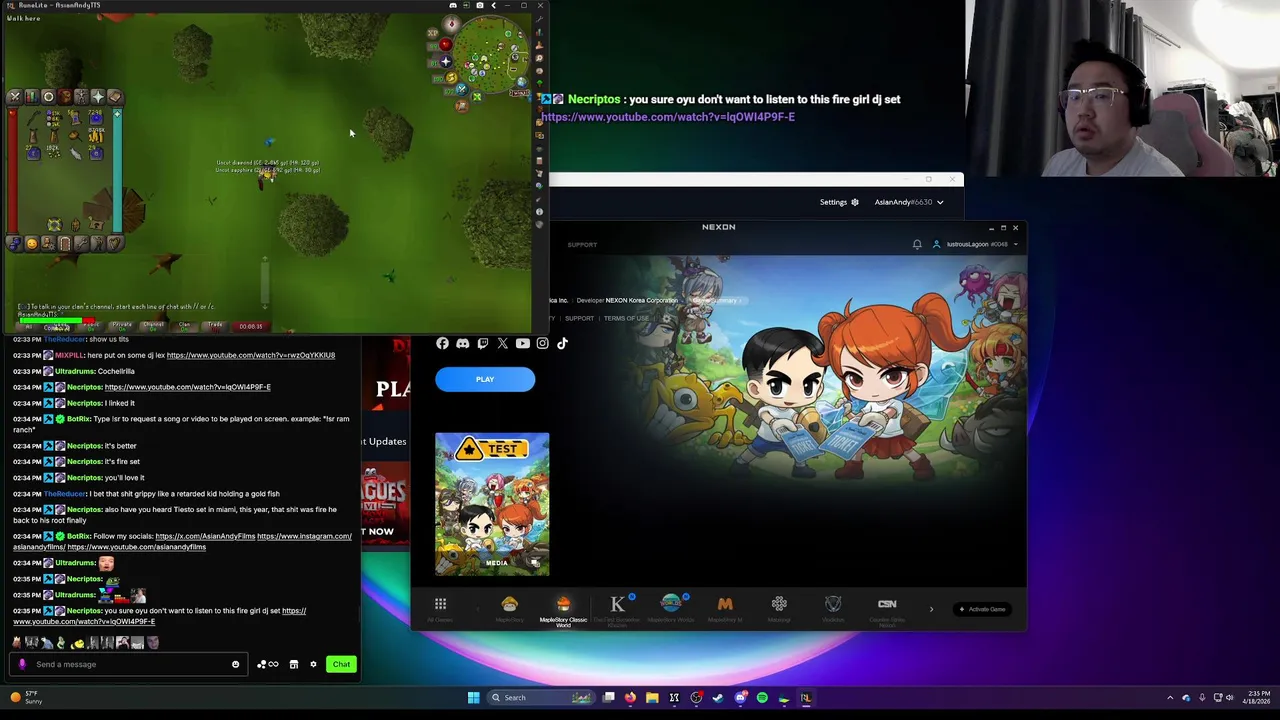Open the Inventory backpack tab in RuneLite
1280x720 pixels.
point(65,97)
